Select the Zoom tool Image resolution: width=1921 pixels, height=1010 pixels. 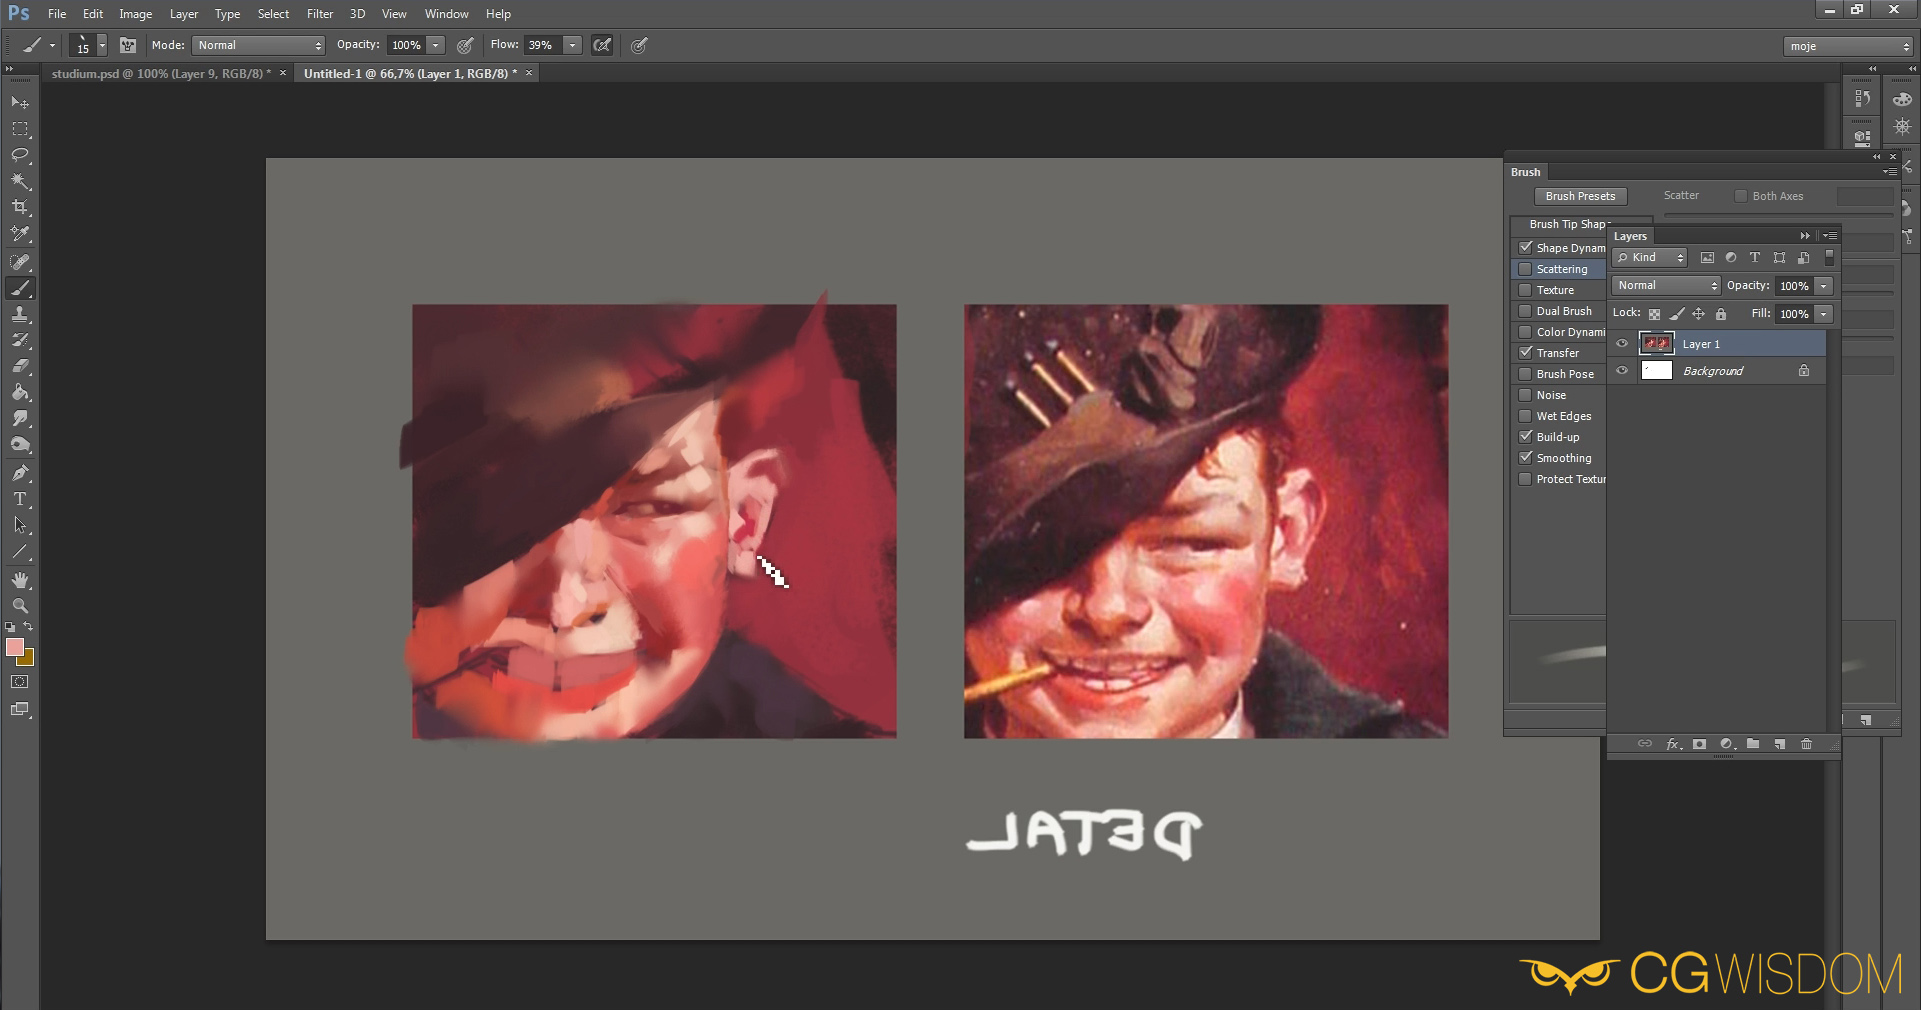pyautogui.click(x=20, y=606)
